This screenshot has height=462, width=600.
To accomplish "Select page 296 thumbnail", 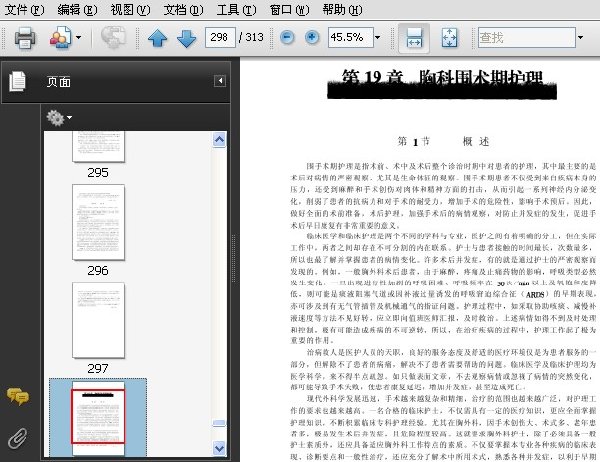I will 98,222.
